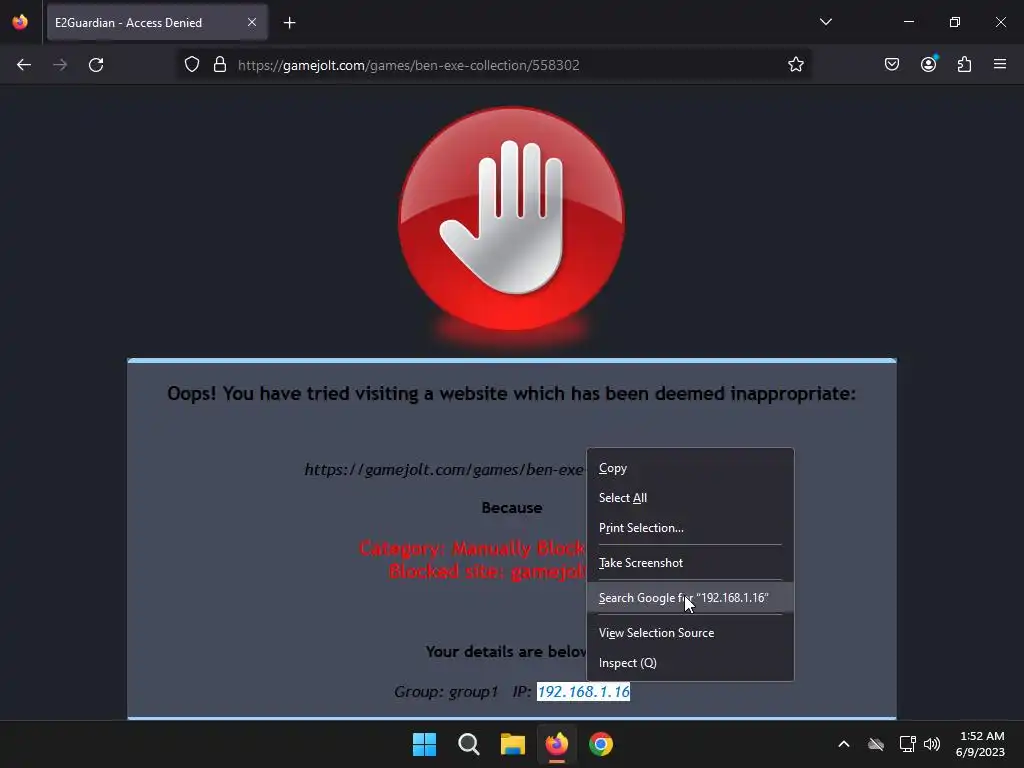The image size is (1024, 768).
Task: Choose View Selection Source from the context menu
Action: (690, 633)
